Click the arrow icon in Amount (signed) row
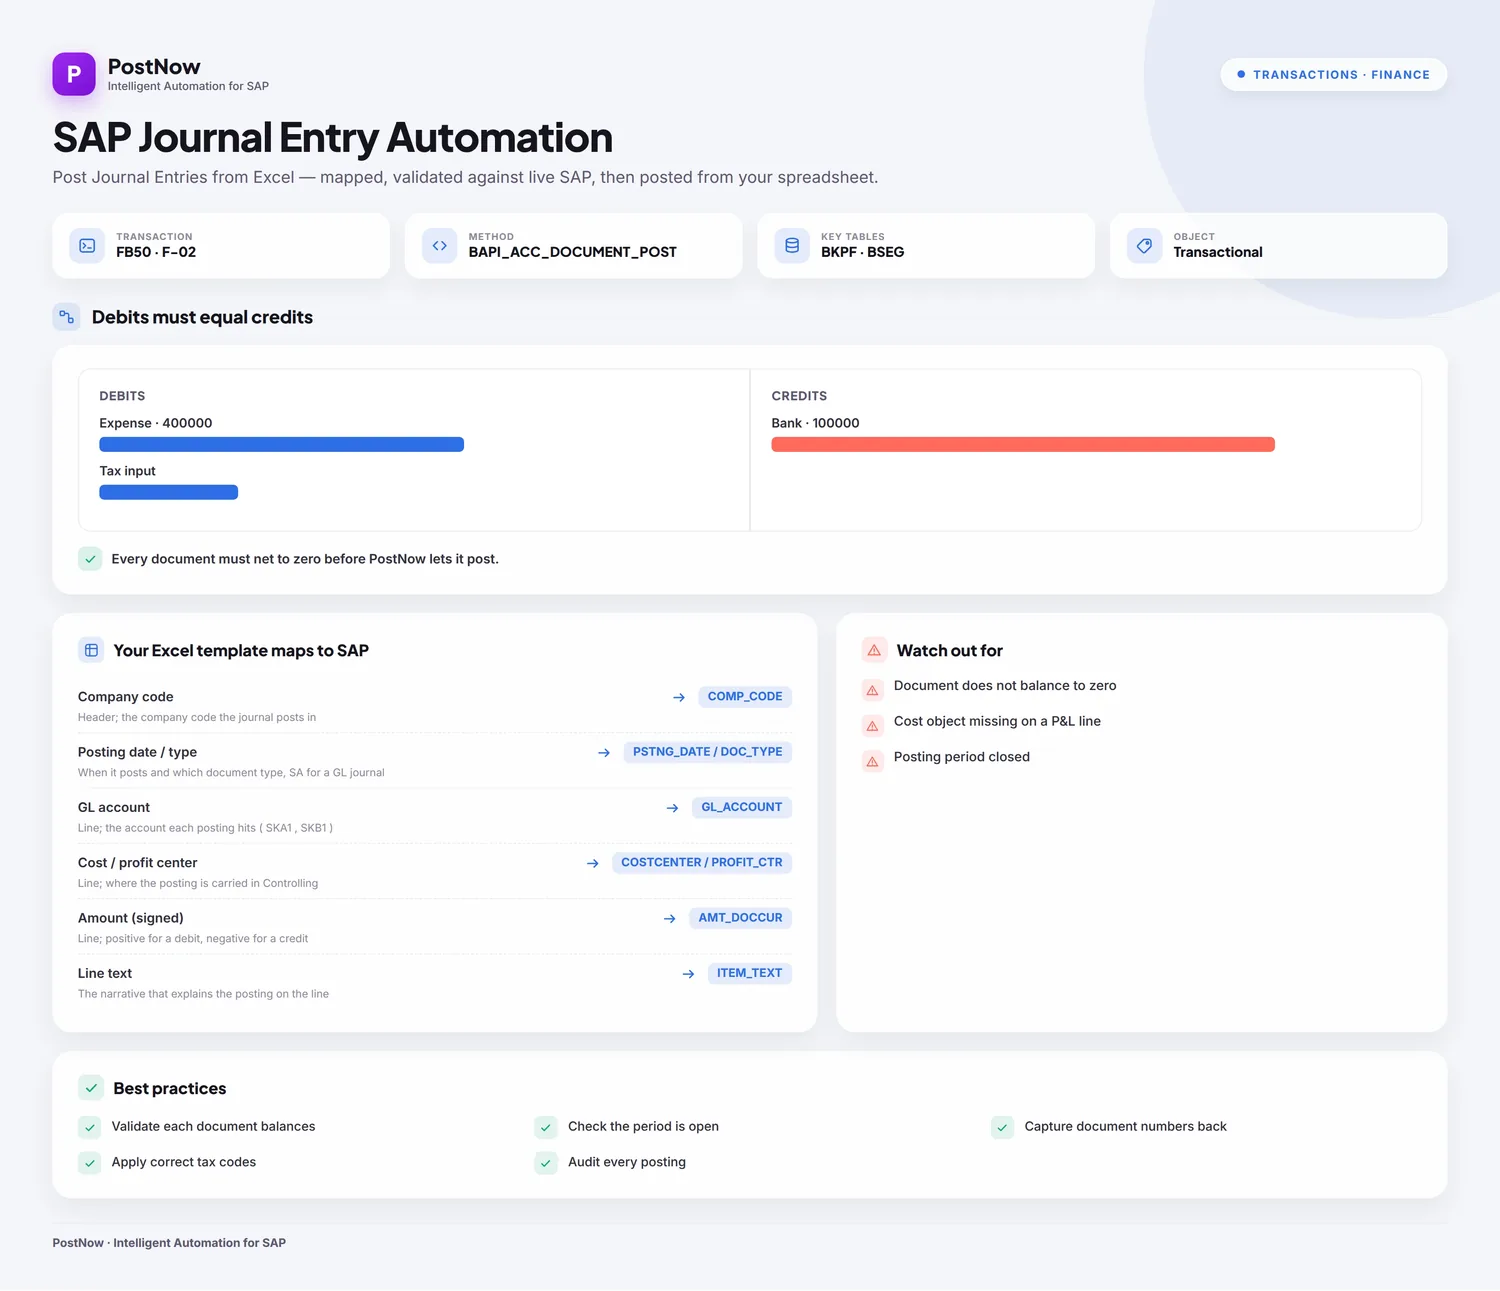 pyautogui.click(x=670, y=918)
